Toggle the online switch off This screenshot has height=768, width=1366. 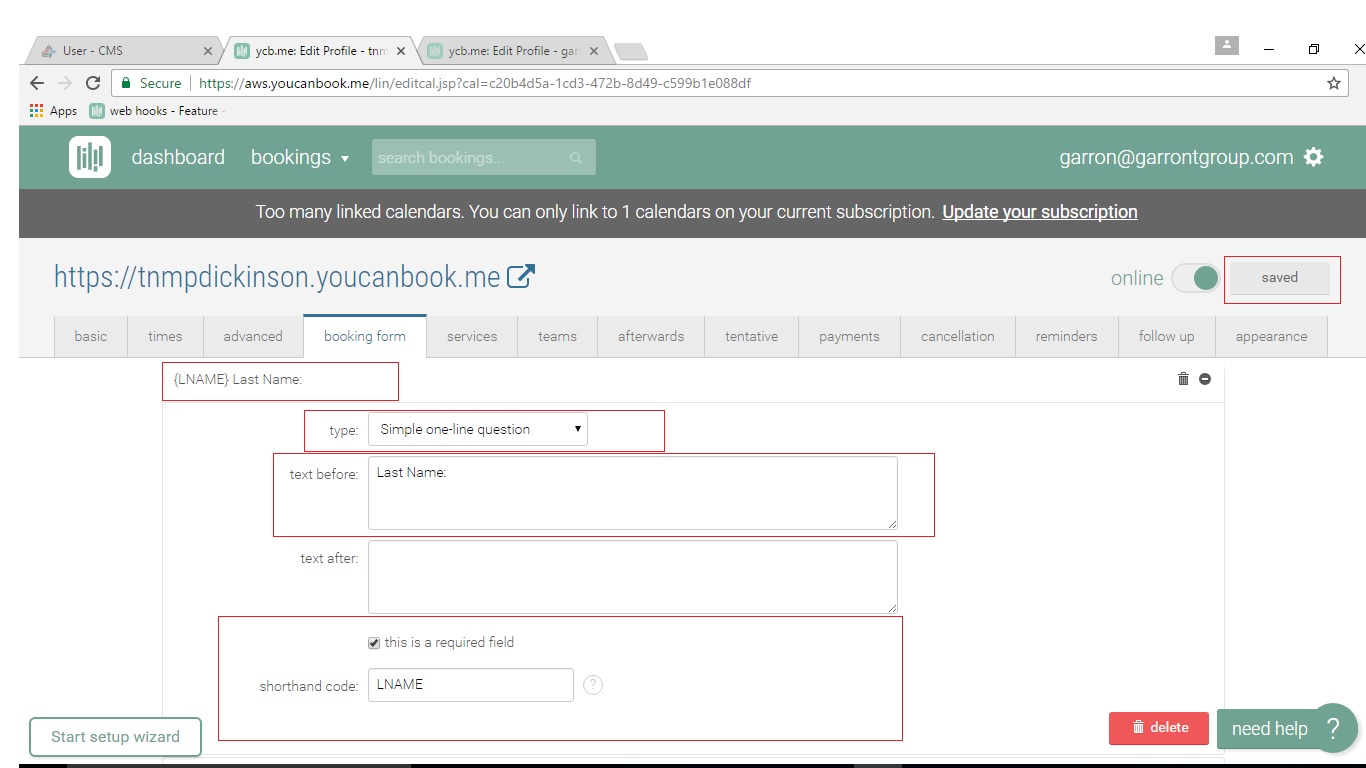pos(1195,278)
